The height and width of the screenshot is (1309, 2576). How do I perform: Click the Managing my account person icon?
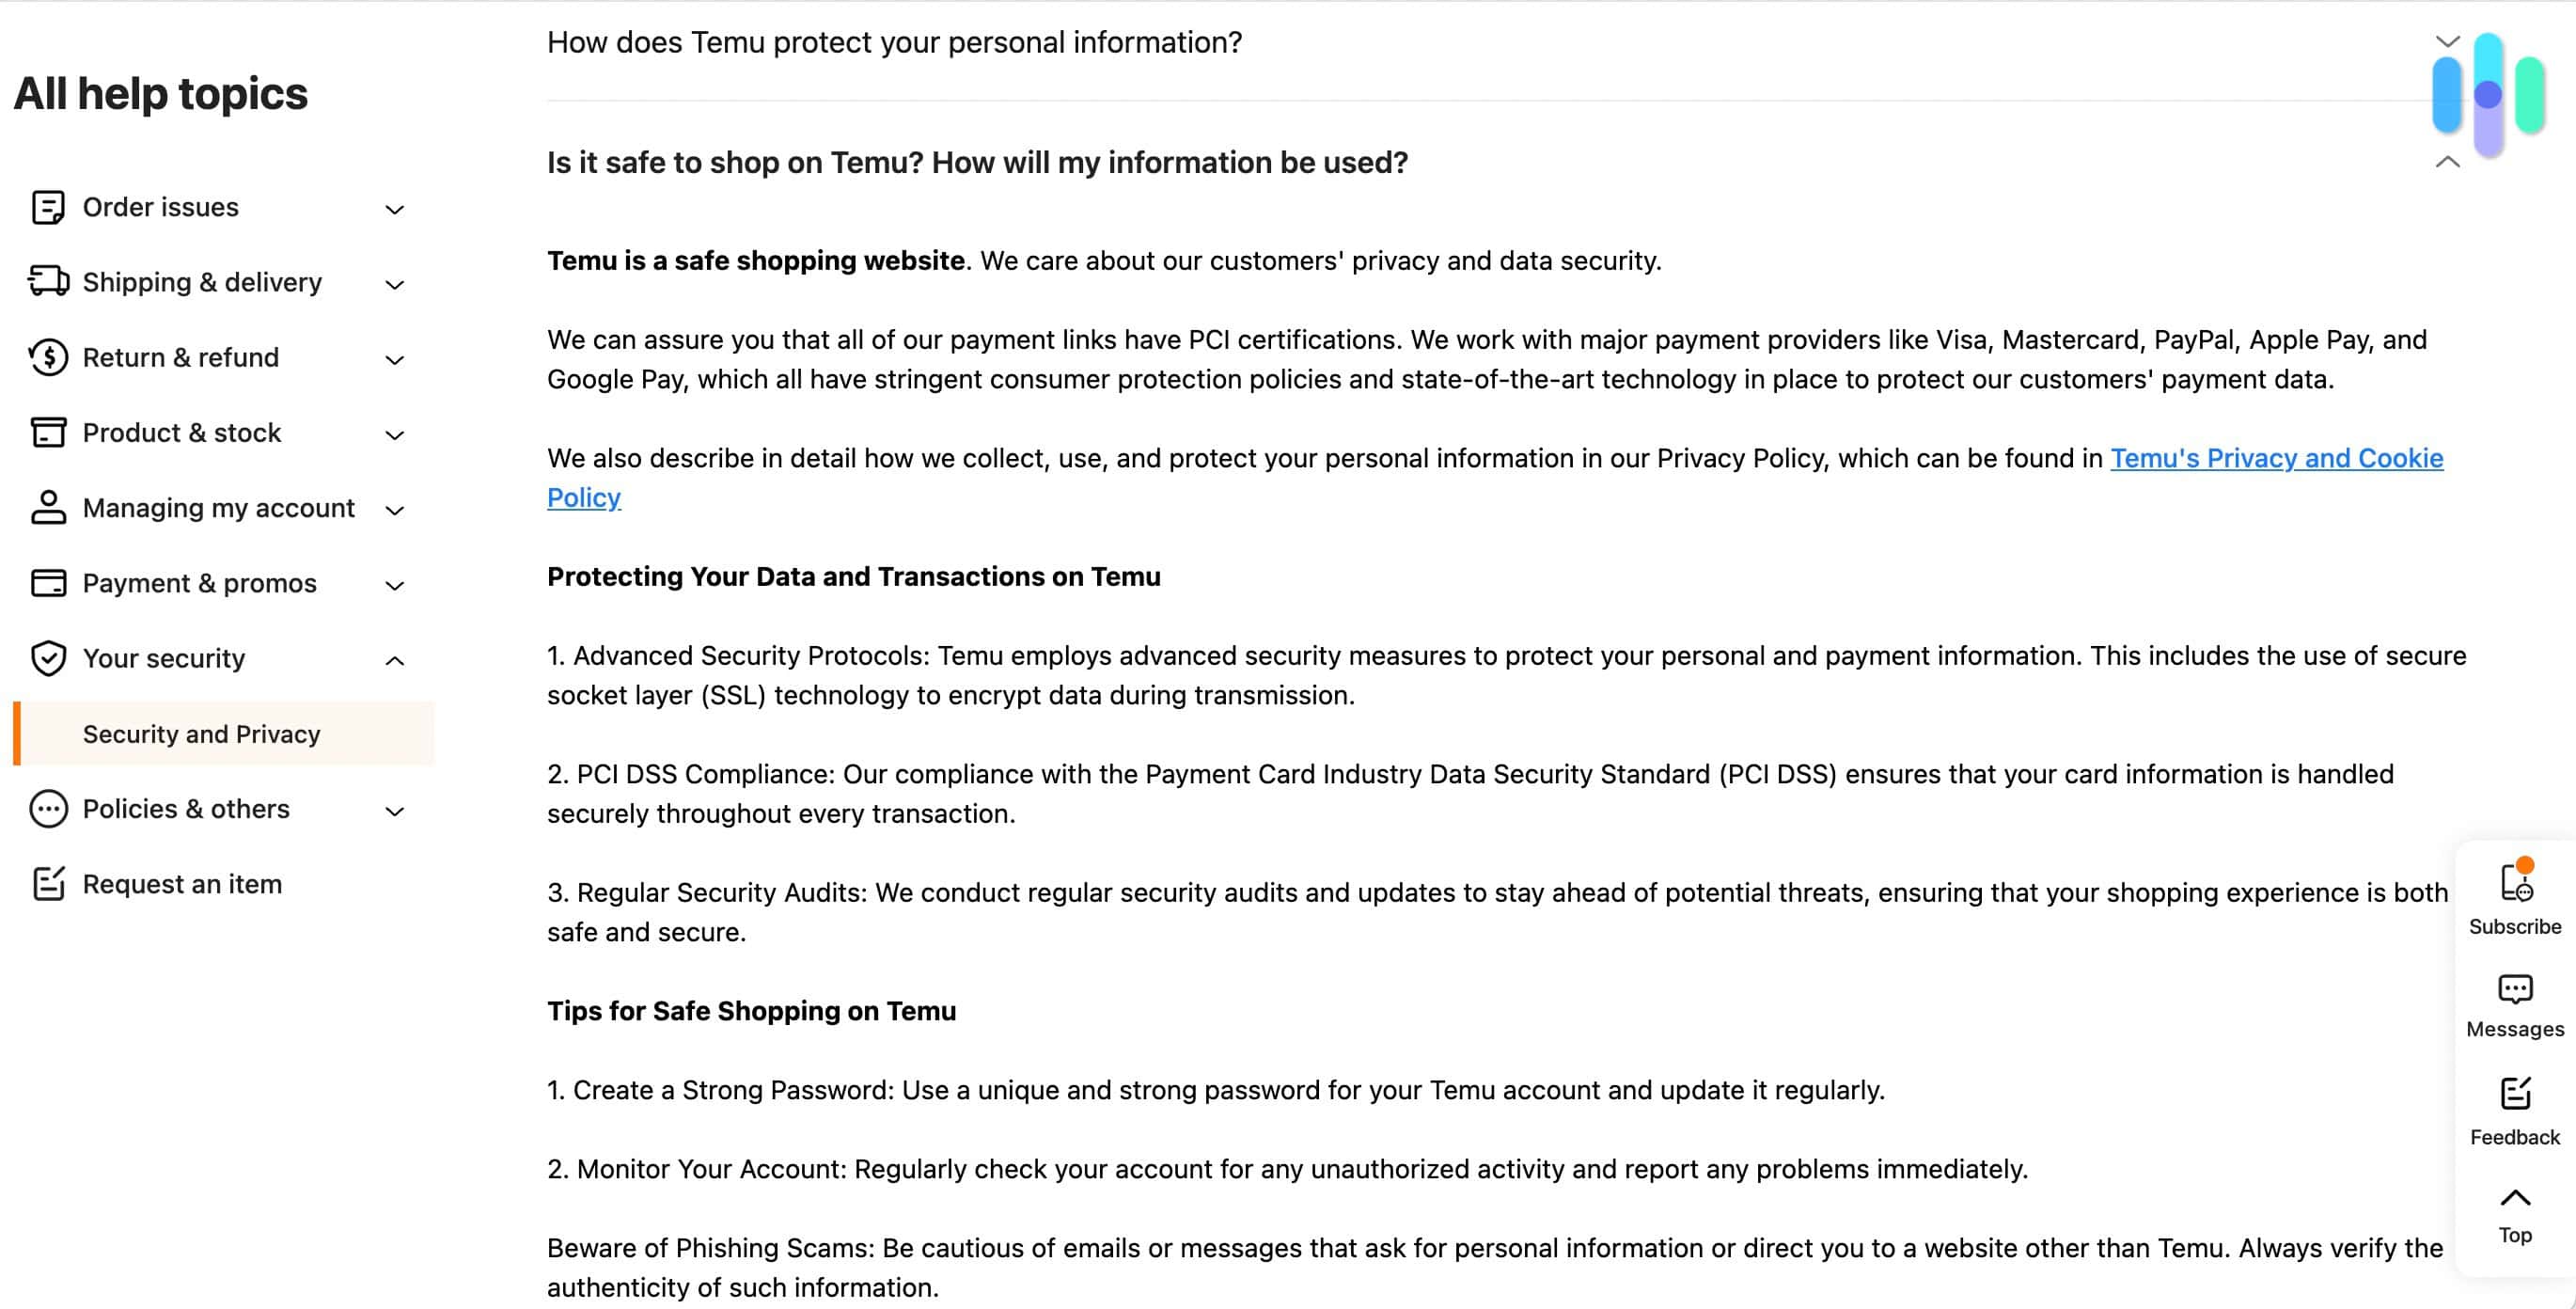click(47, 507)
